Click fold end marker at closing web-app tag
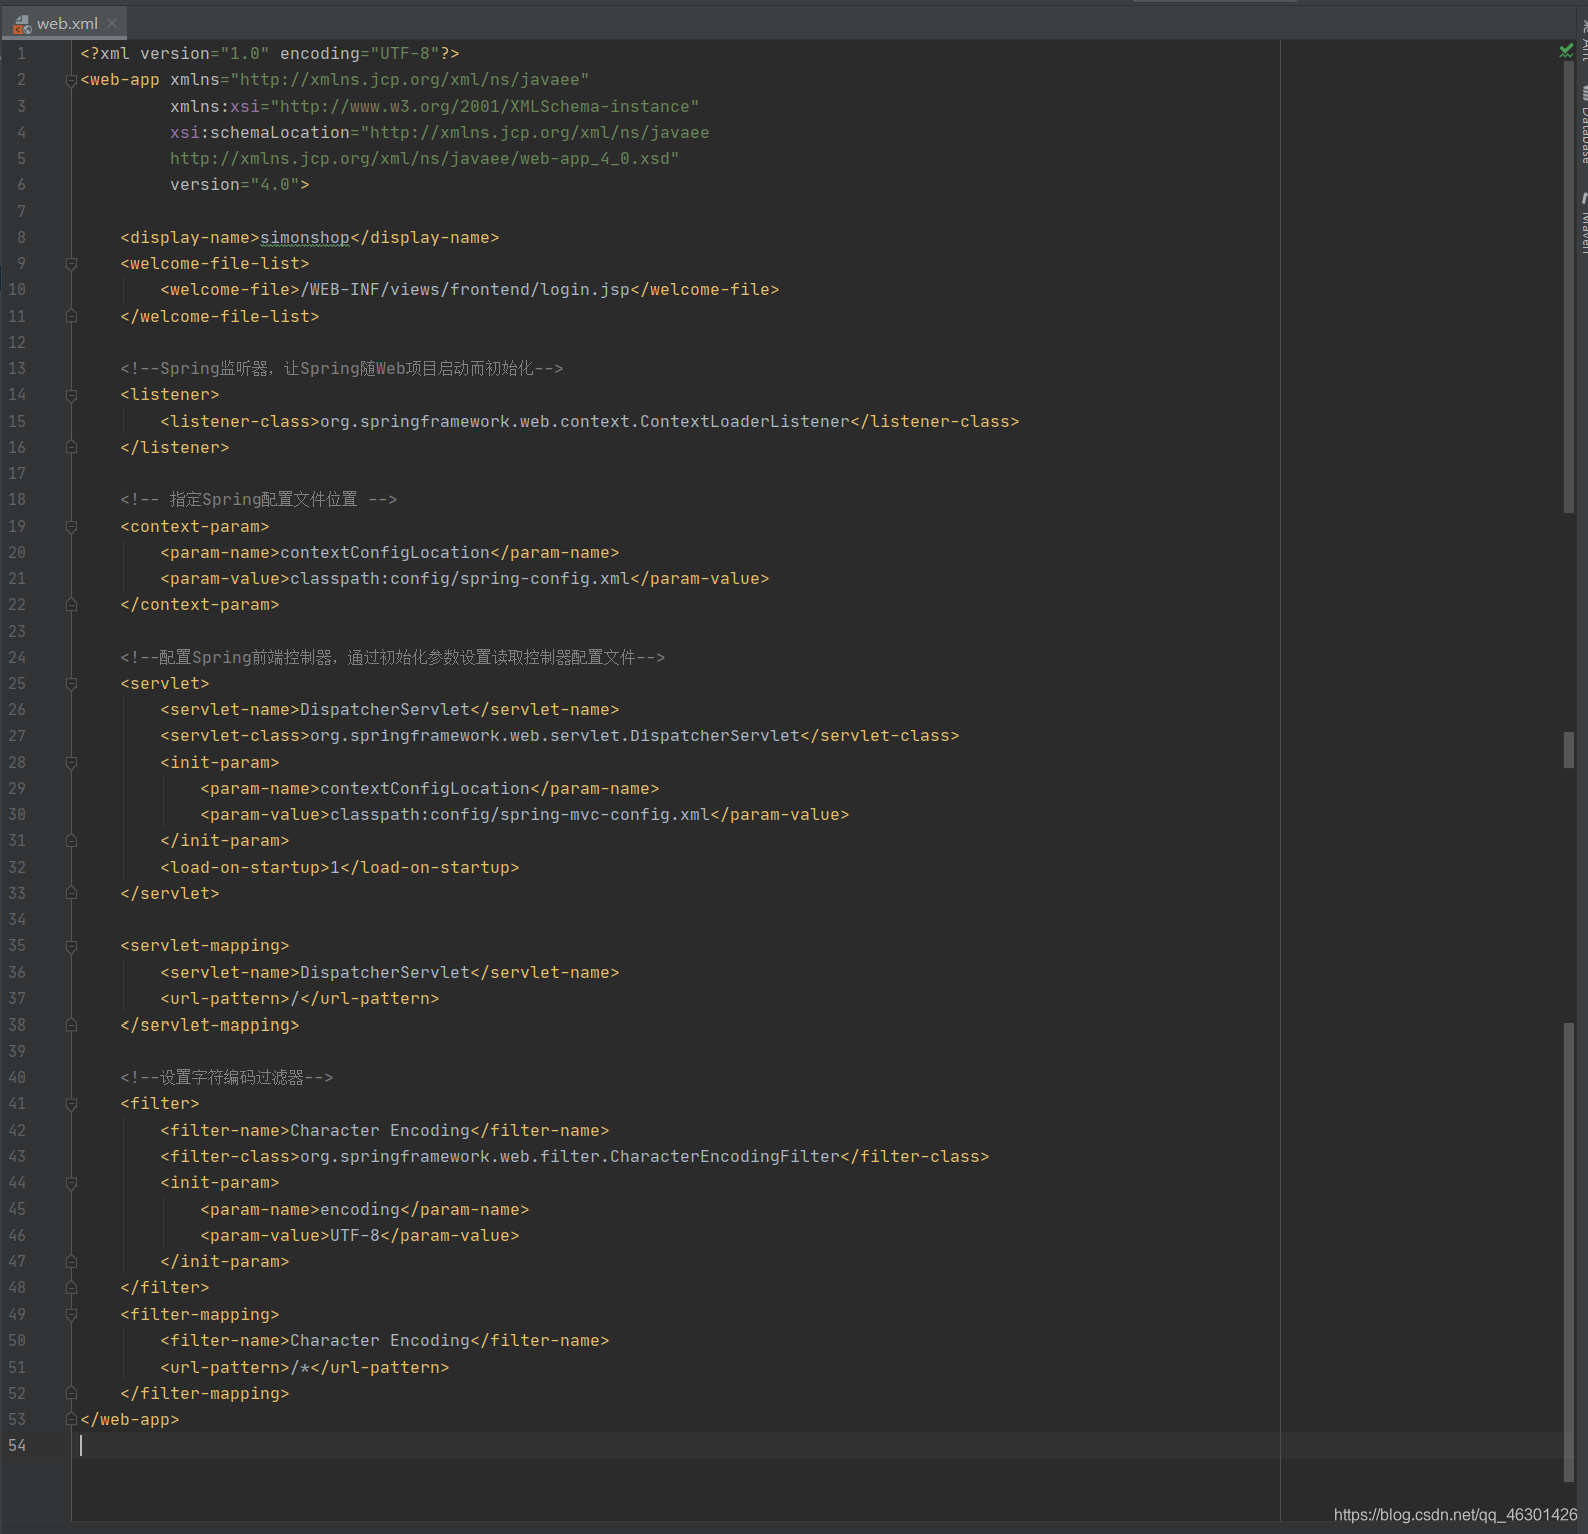The height and width of the screenshot is (1534, 1588). 71,1419
